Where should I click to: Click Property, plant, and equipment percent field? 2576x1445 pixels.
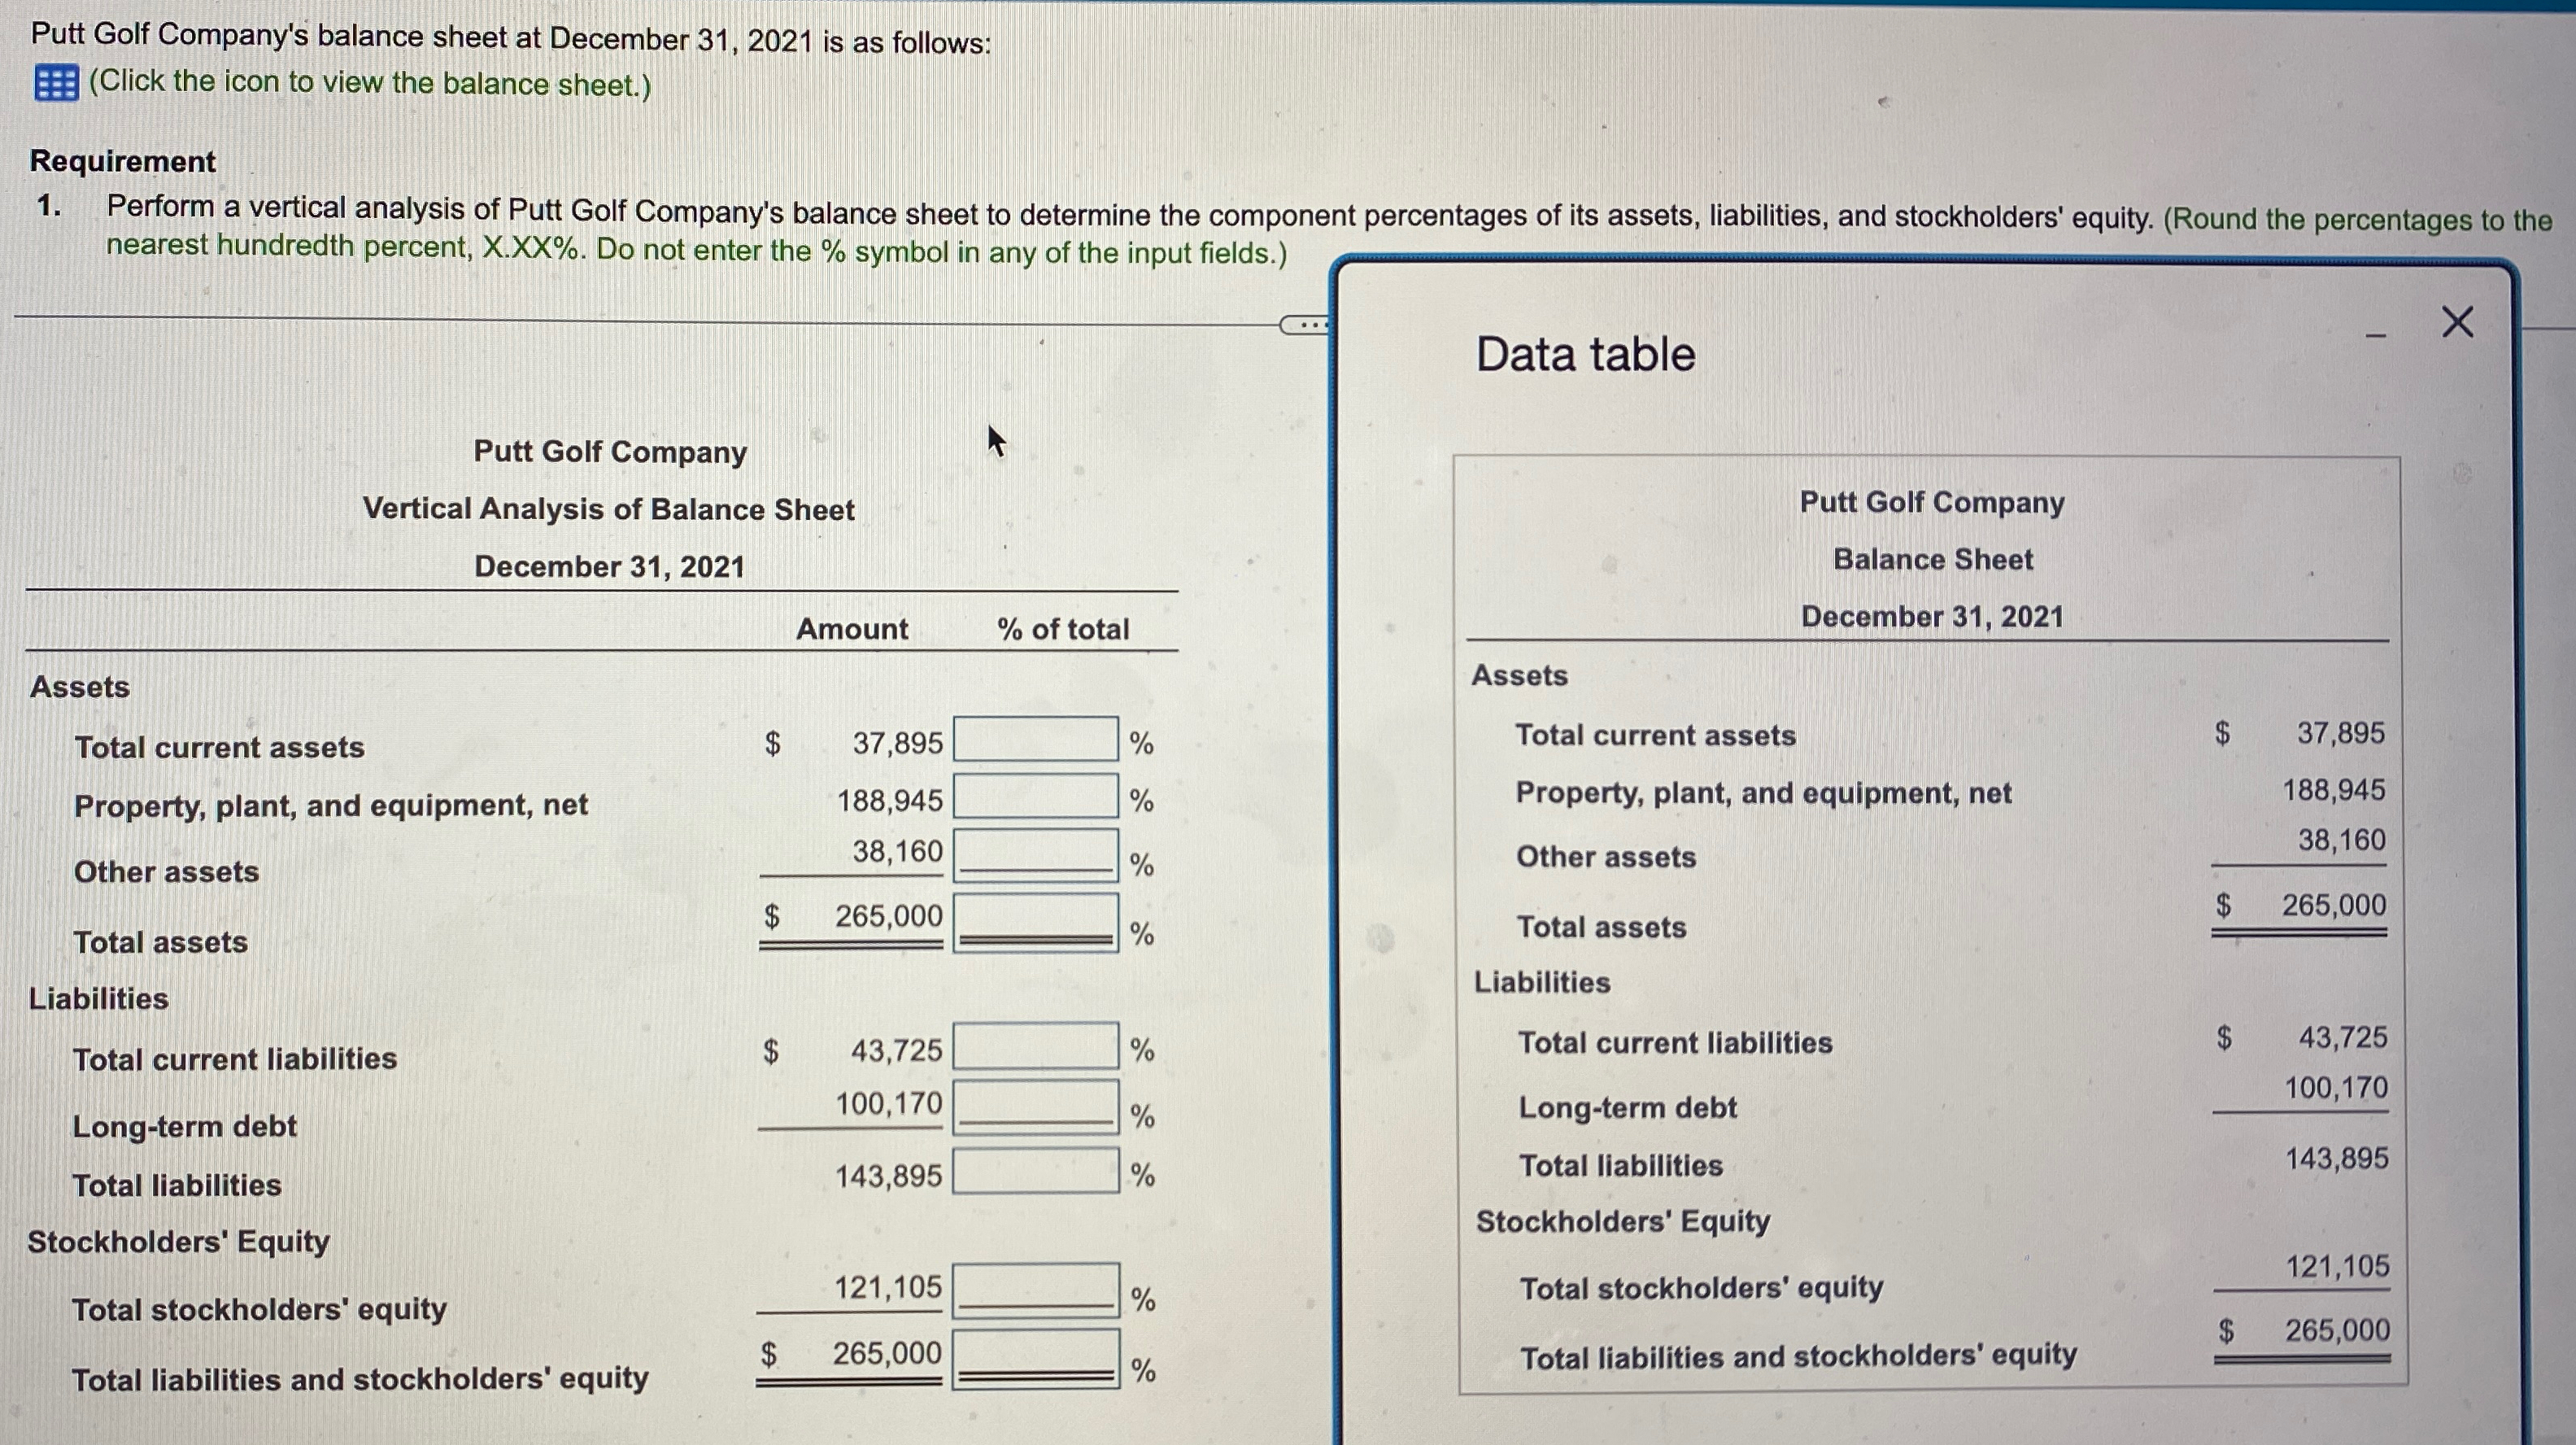pos(1035,797)
